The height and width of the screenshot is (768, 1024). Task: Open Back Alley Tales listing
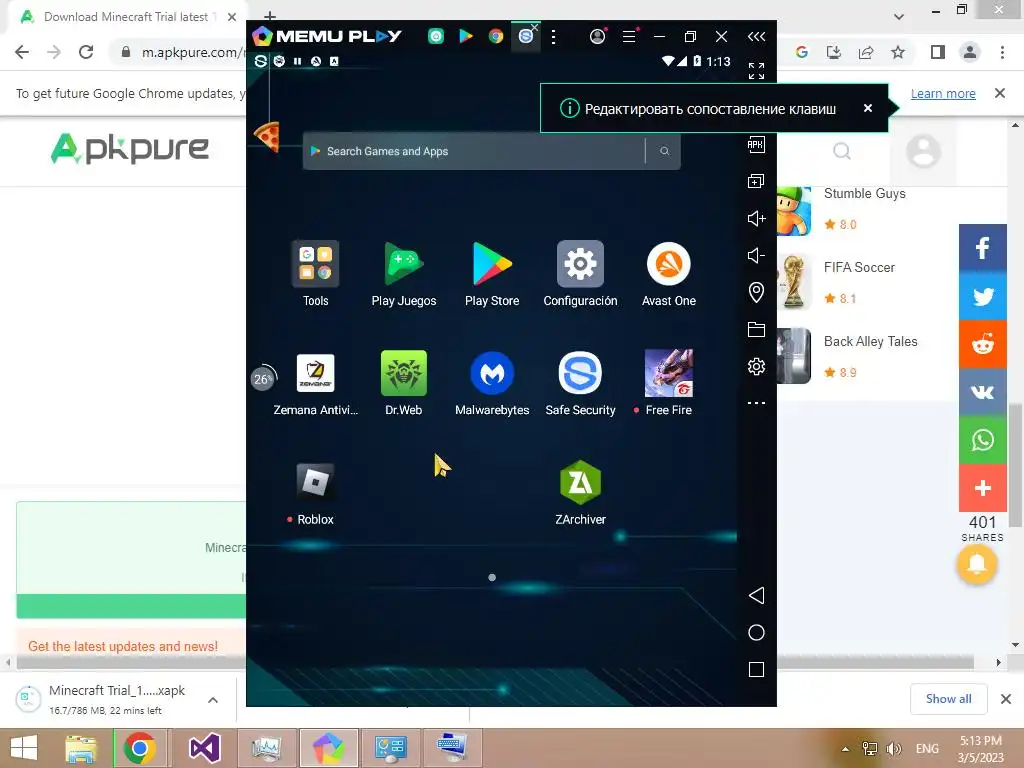[870, 341]
